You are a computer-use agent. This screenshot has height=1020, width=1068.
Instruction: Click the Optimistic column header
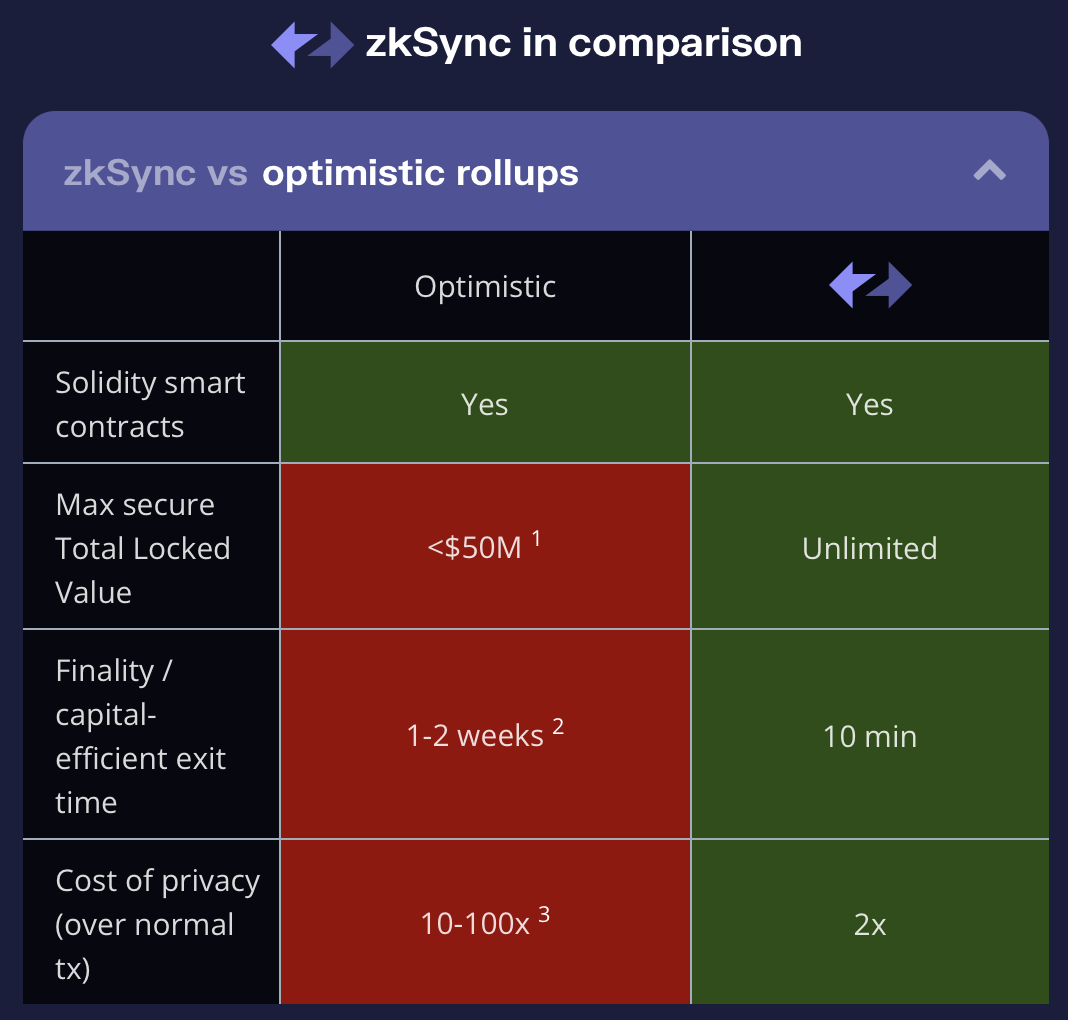(485, 287)
